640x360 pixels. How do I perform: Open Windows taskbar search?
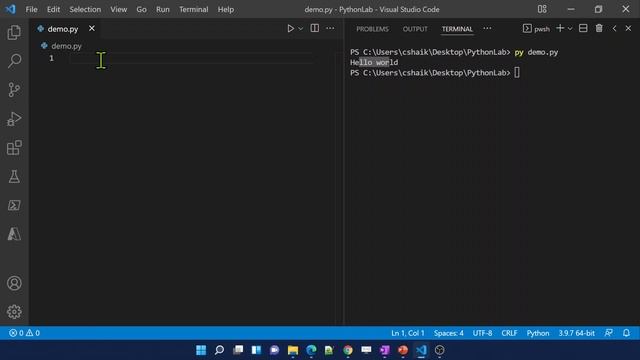click(x=219, y=350)
